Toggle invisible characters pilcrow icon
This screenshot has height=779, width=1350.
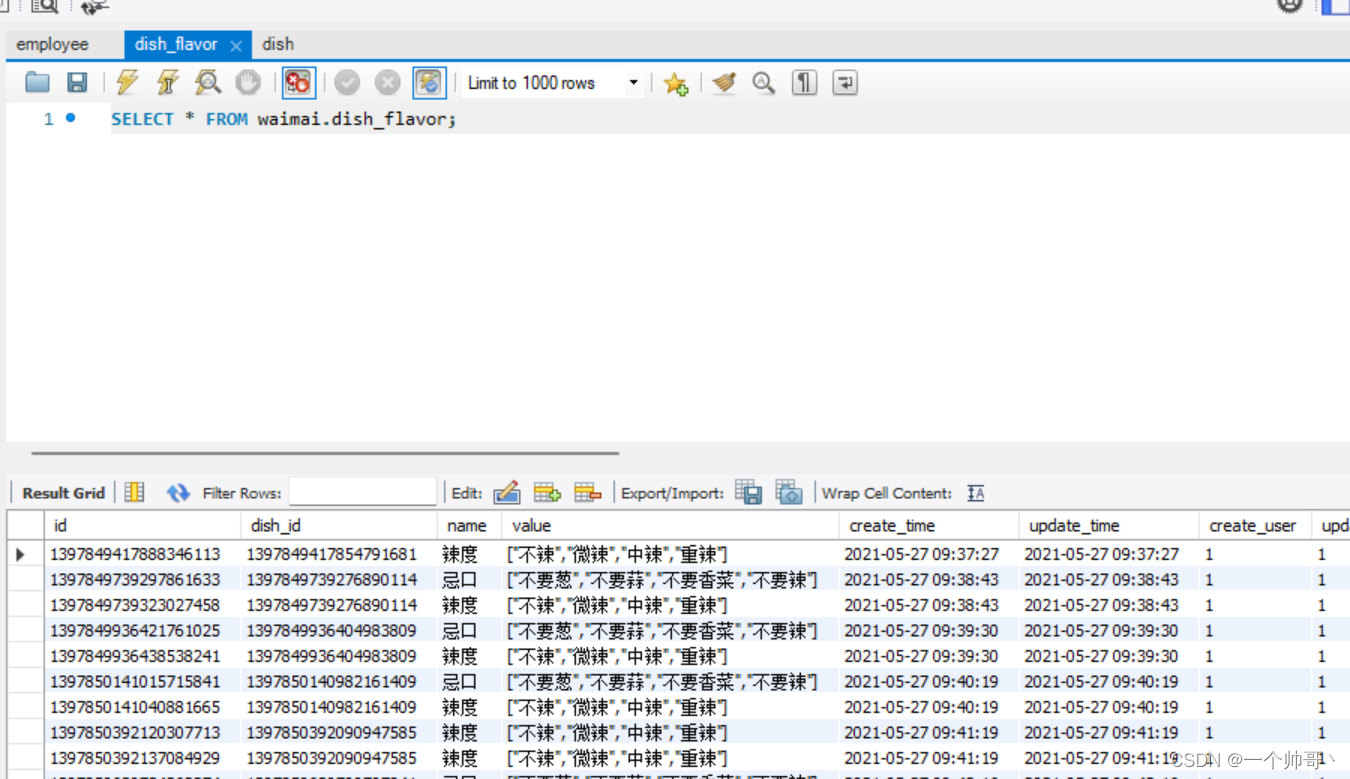805,83
